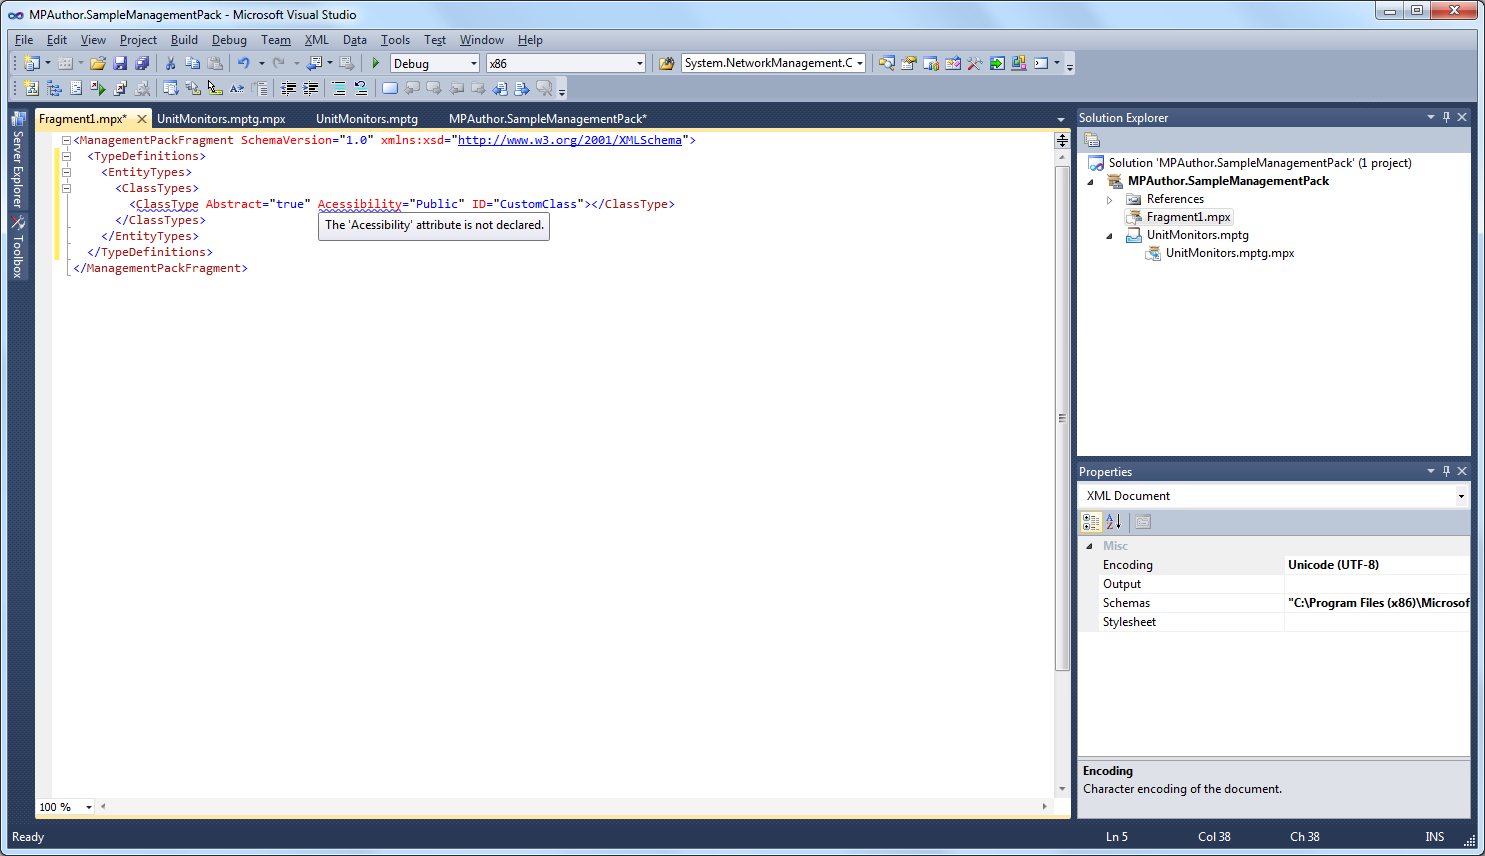Screen dimensions: 1485x856
Task: Switch to the UnitMonitors.mptg editor tab
Action: coord(367,119)
